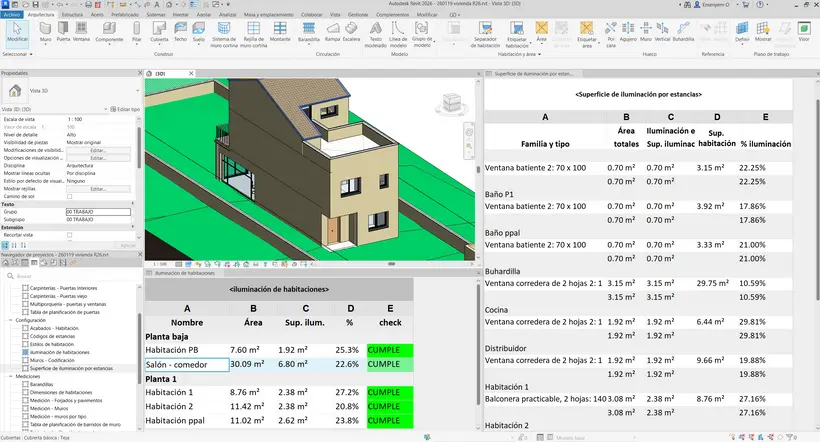Open Superficie de iluminación por estancias item
Viewport: 820px width, 442px height.
coord(71,368)
